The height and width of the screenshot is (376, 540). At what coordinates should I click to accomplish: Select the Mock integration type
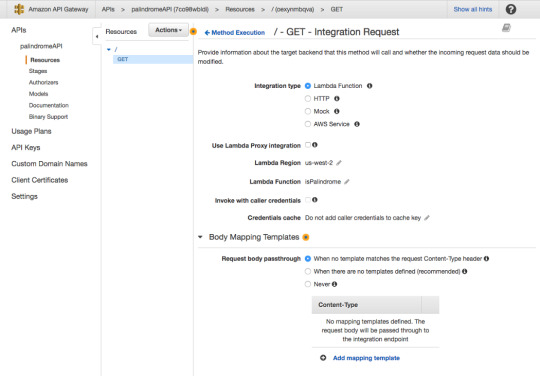(308, 111)
